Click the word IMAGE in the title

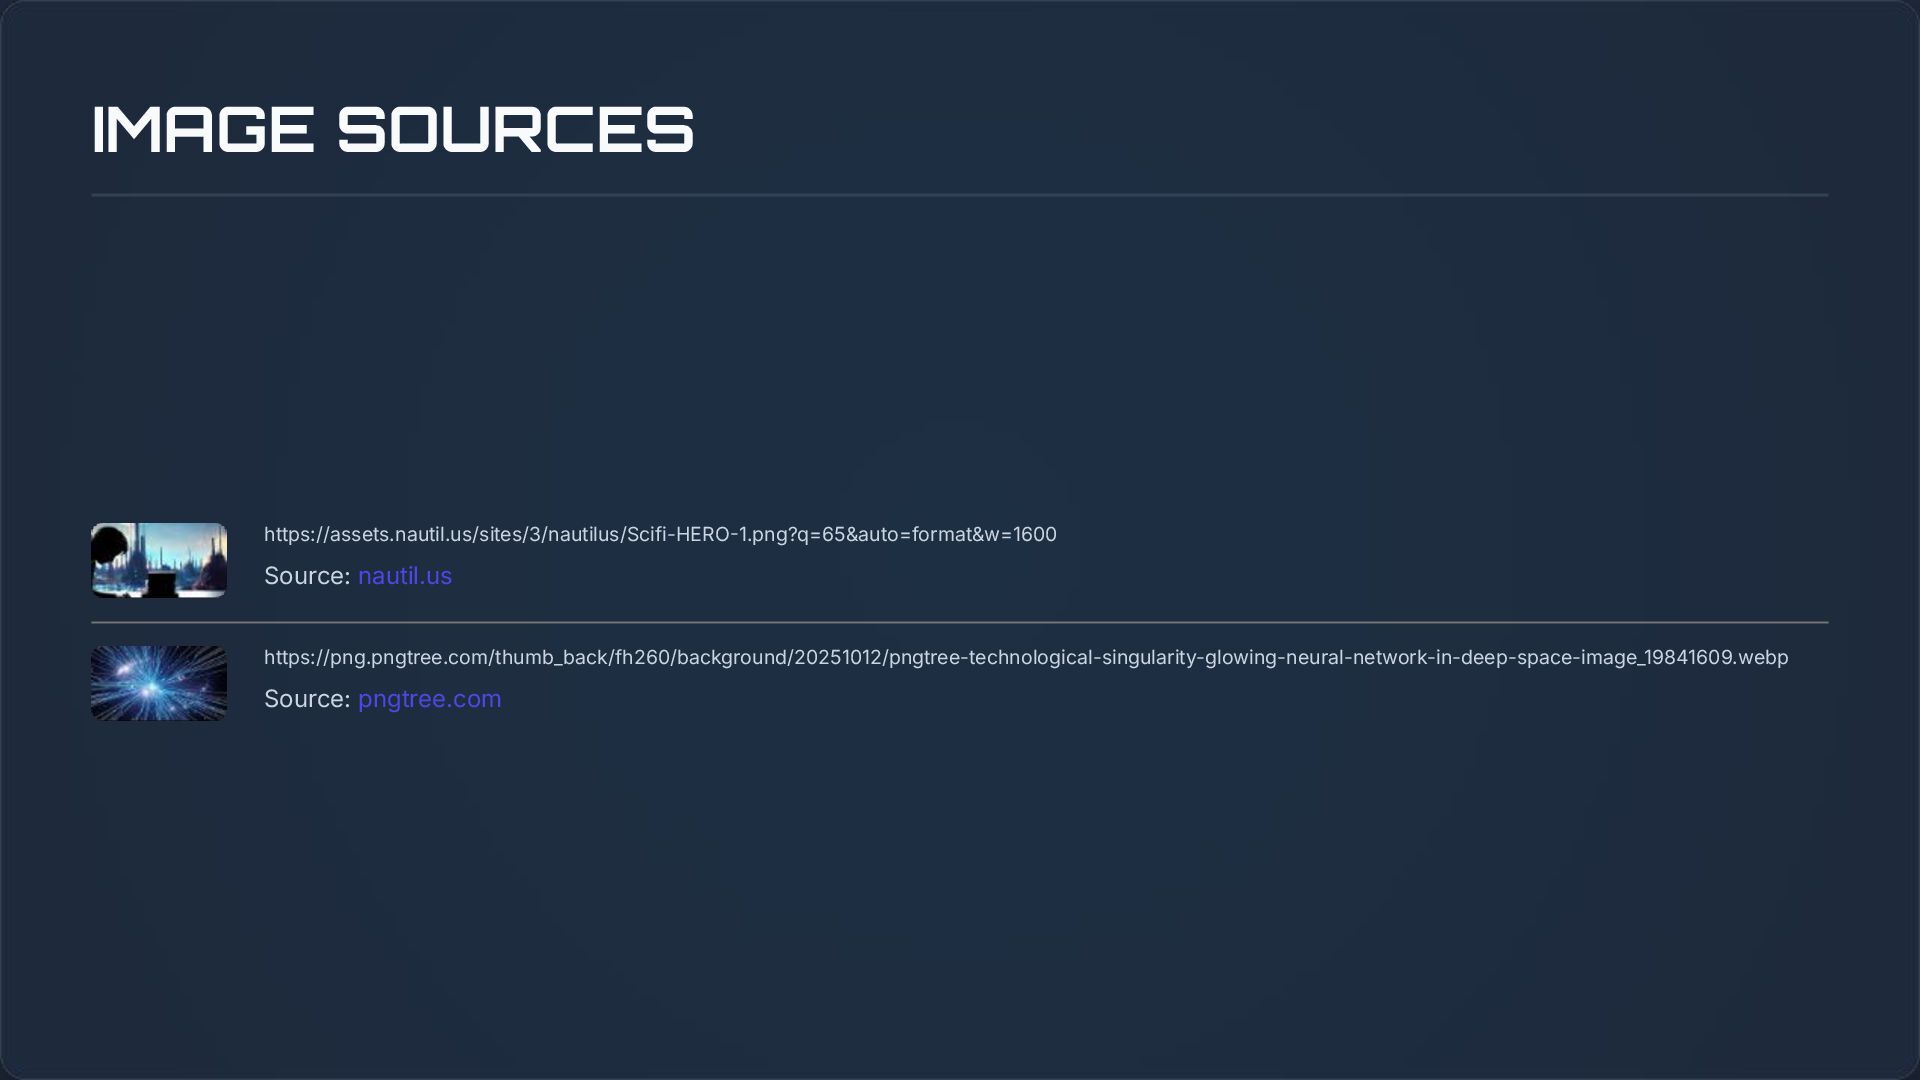(x=202, y=130)
